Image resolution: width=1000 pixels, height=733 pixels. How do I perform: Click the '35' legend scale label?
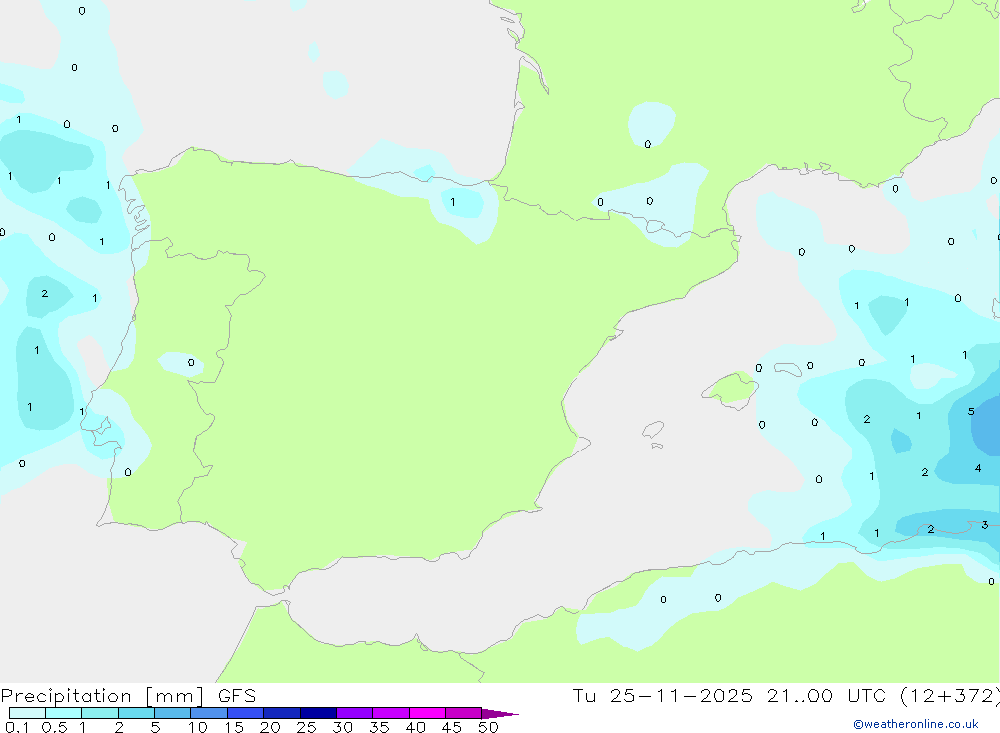379,727
